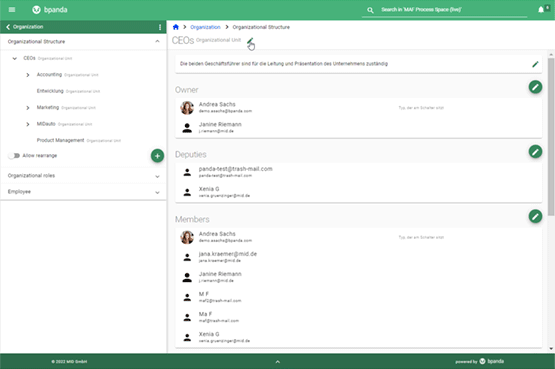The width and height of the screenshot is (555, 369).
Task: Click the Organizational Structure breadcrumb
Action: coord(261,27)
